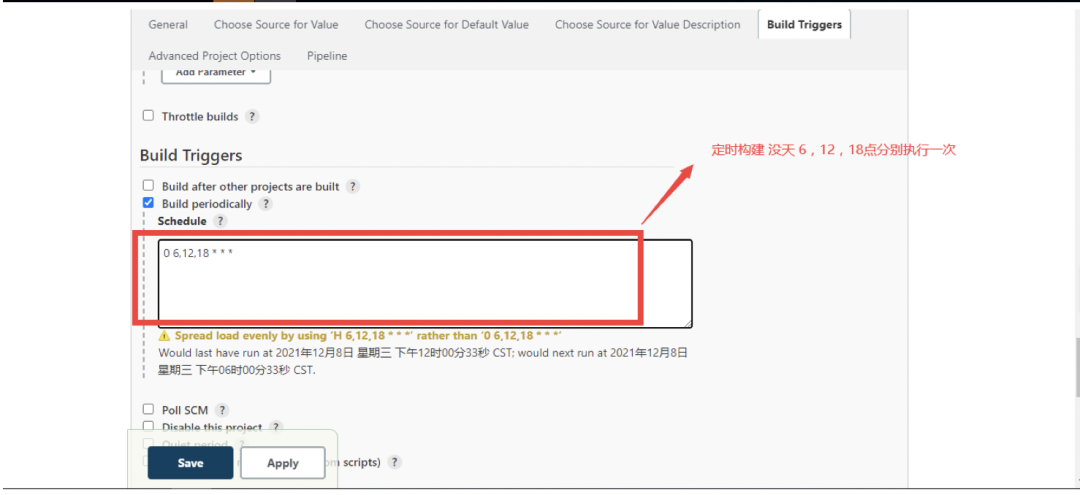Click the 'Schedule' label text
Viewport: 1080px width, 495px height.
(182, 221)
